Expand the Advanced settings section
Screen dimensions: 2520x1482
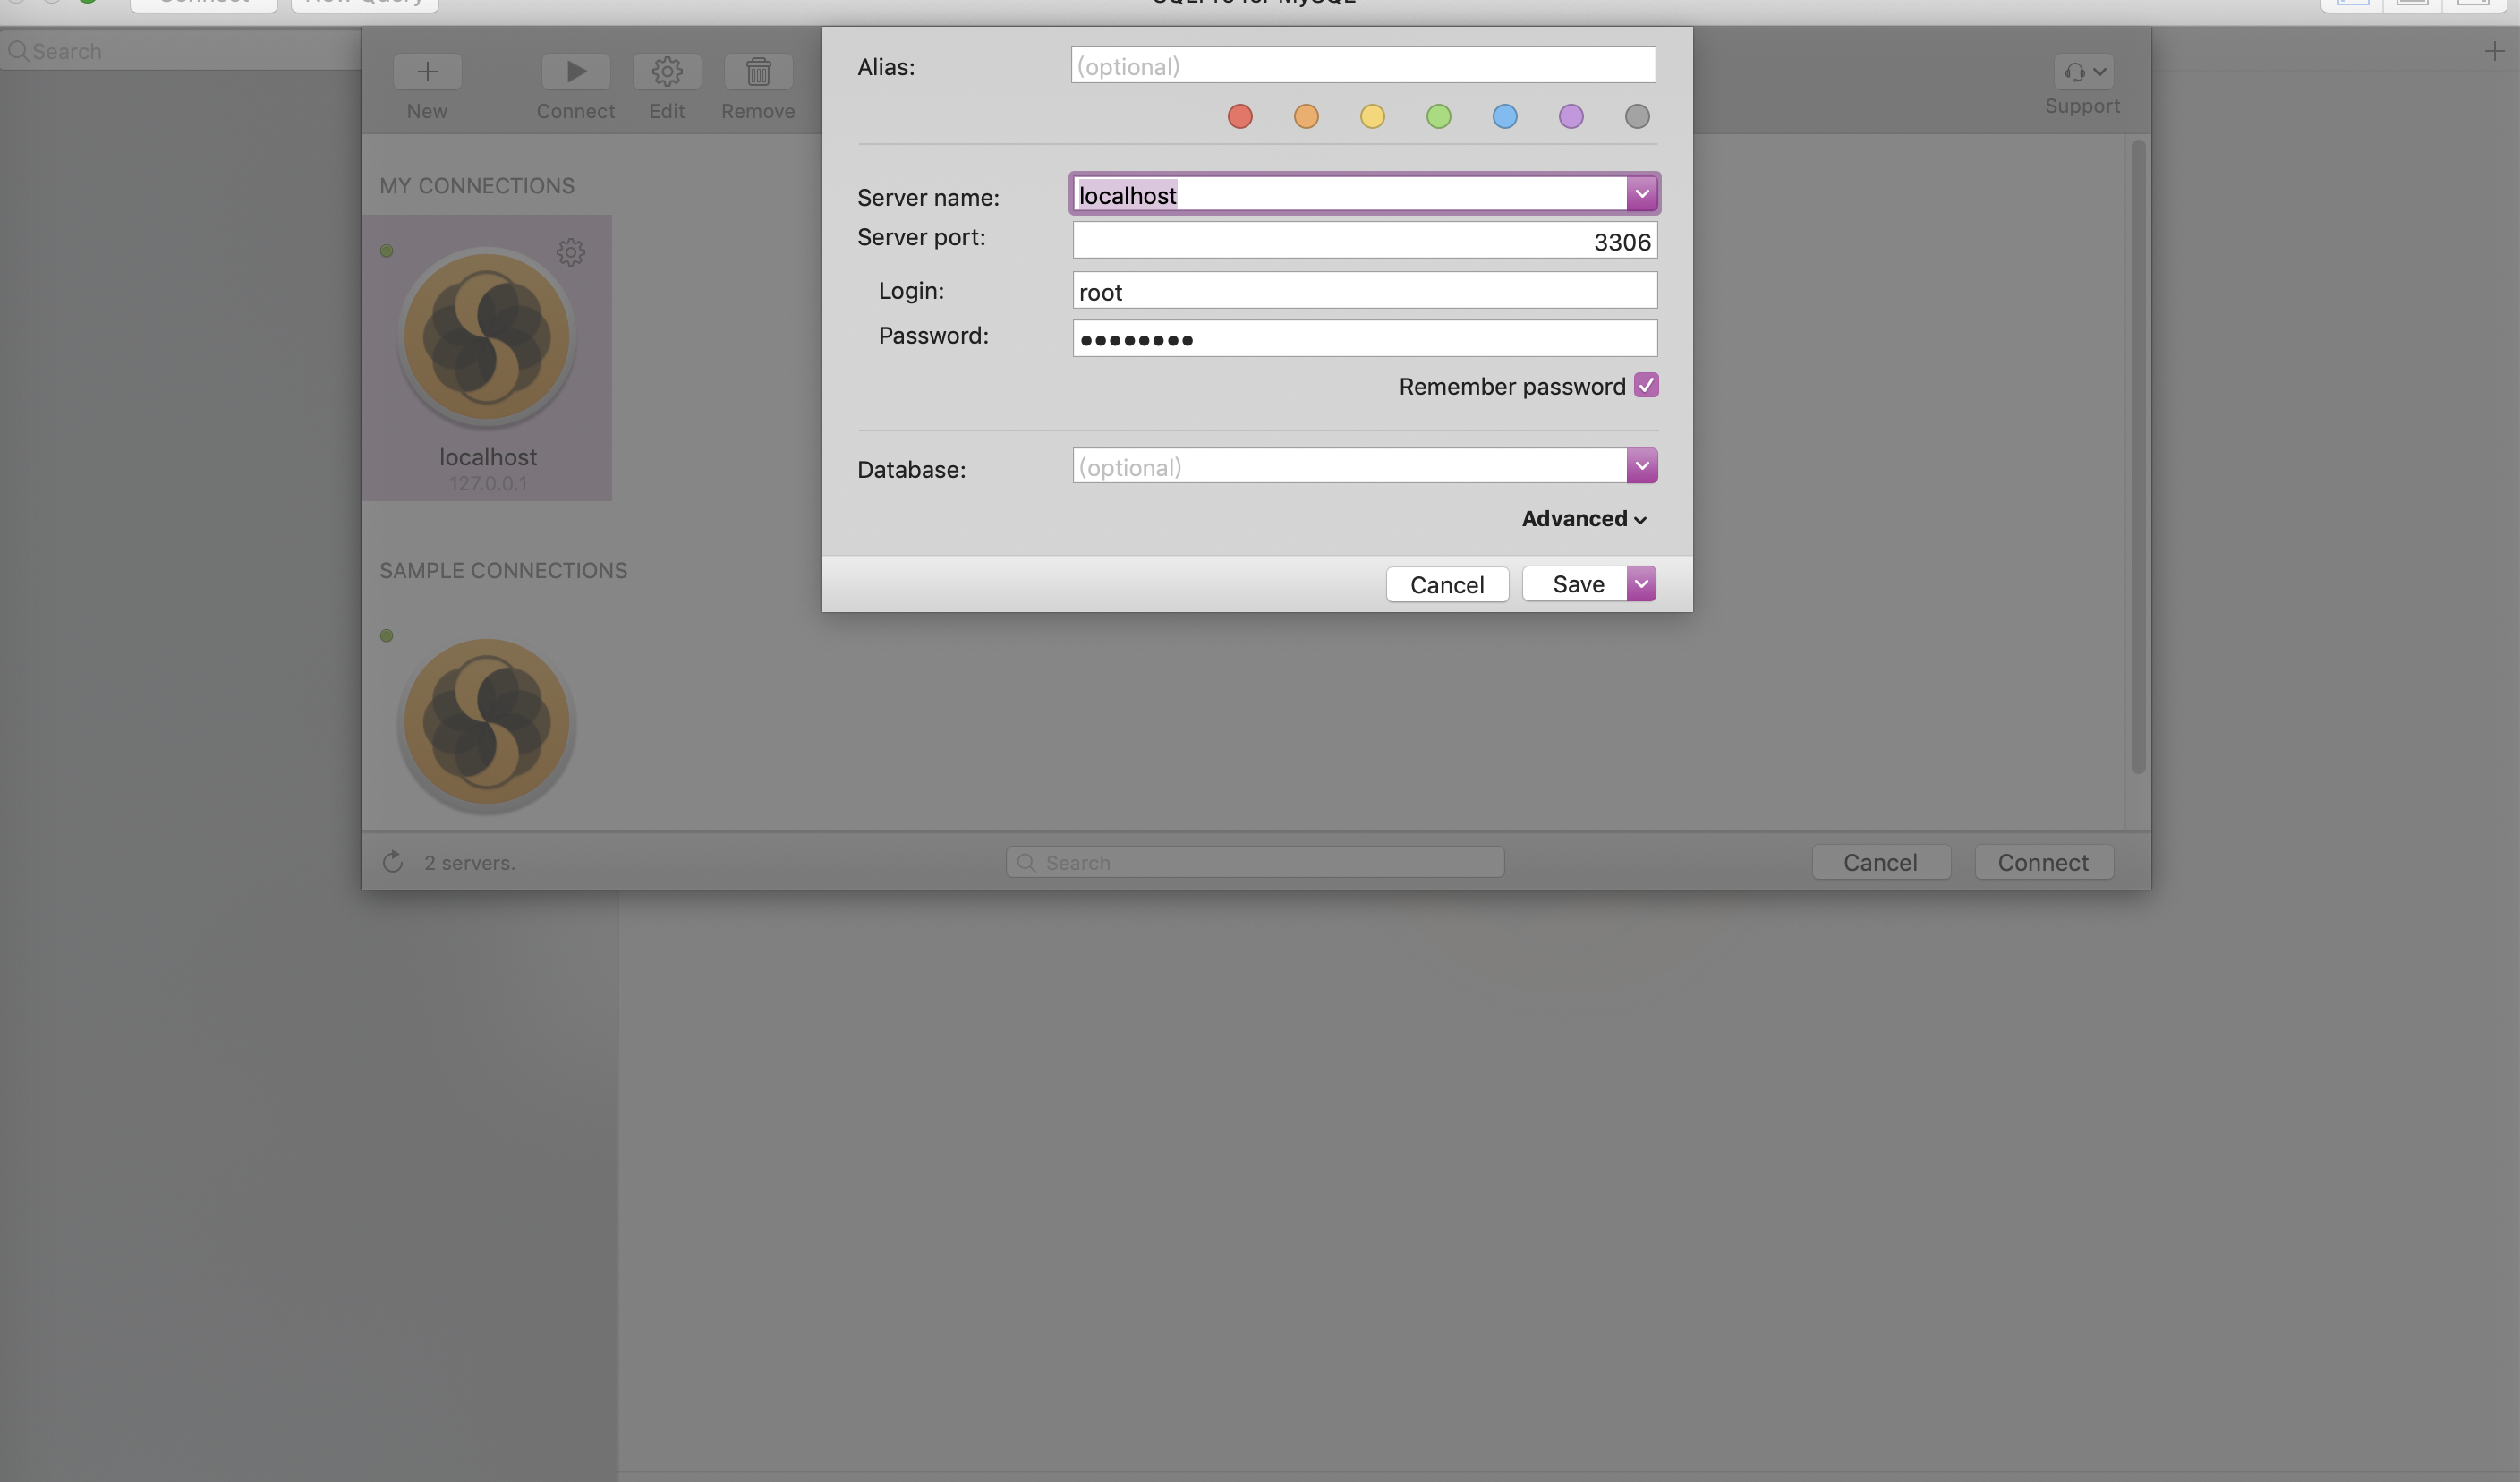click(1582, 517)
